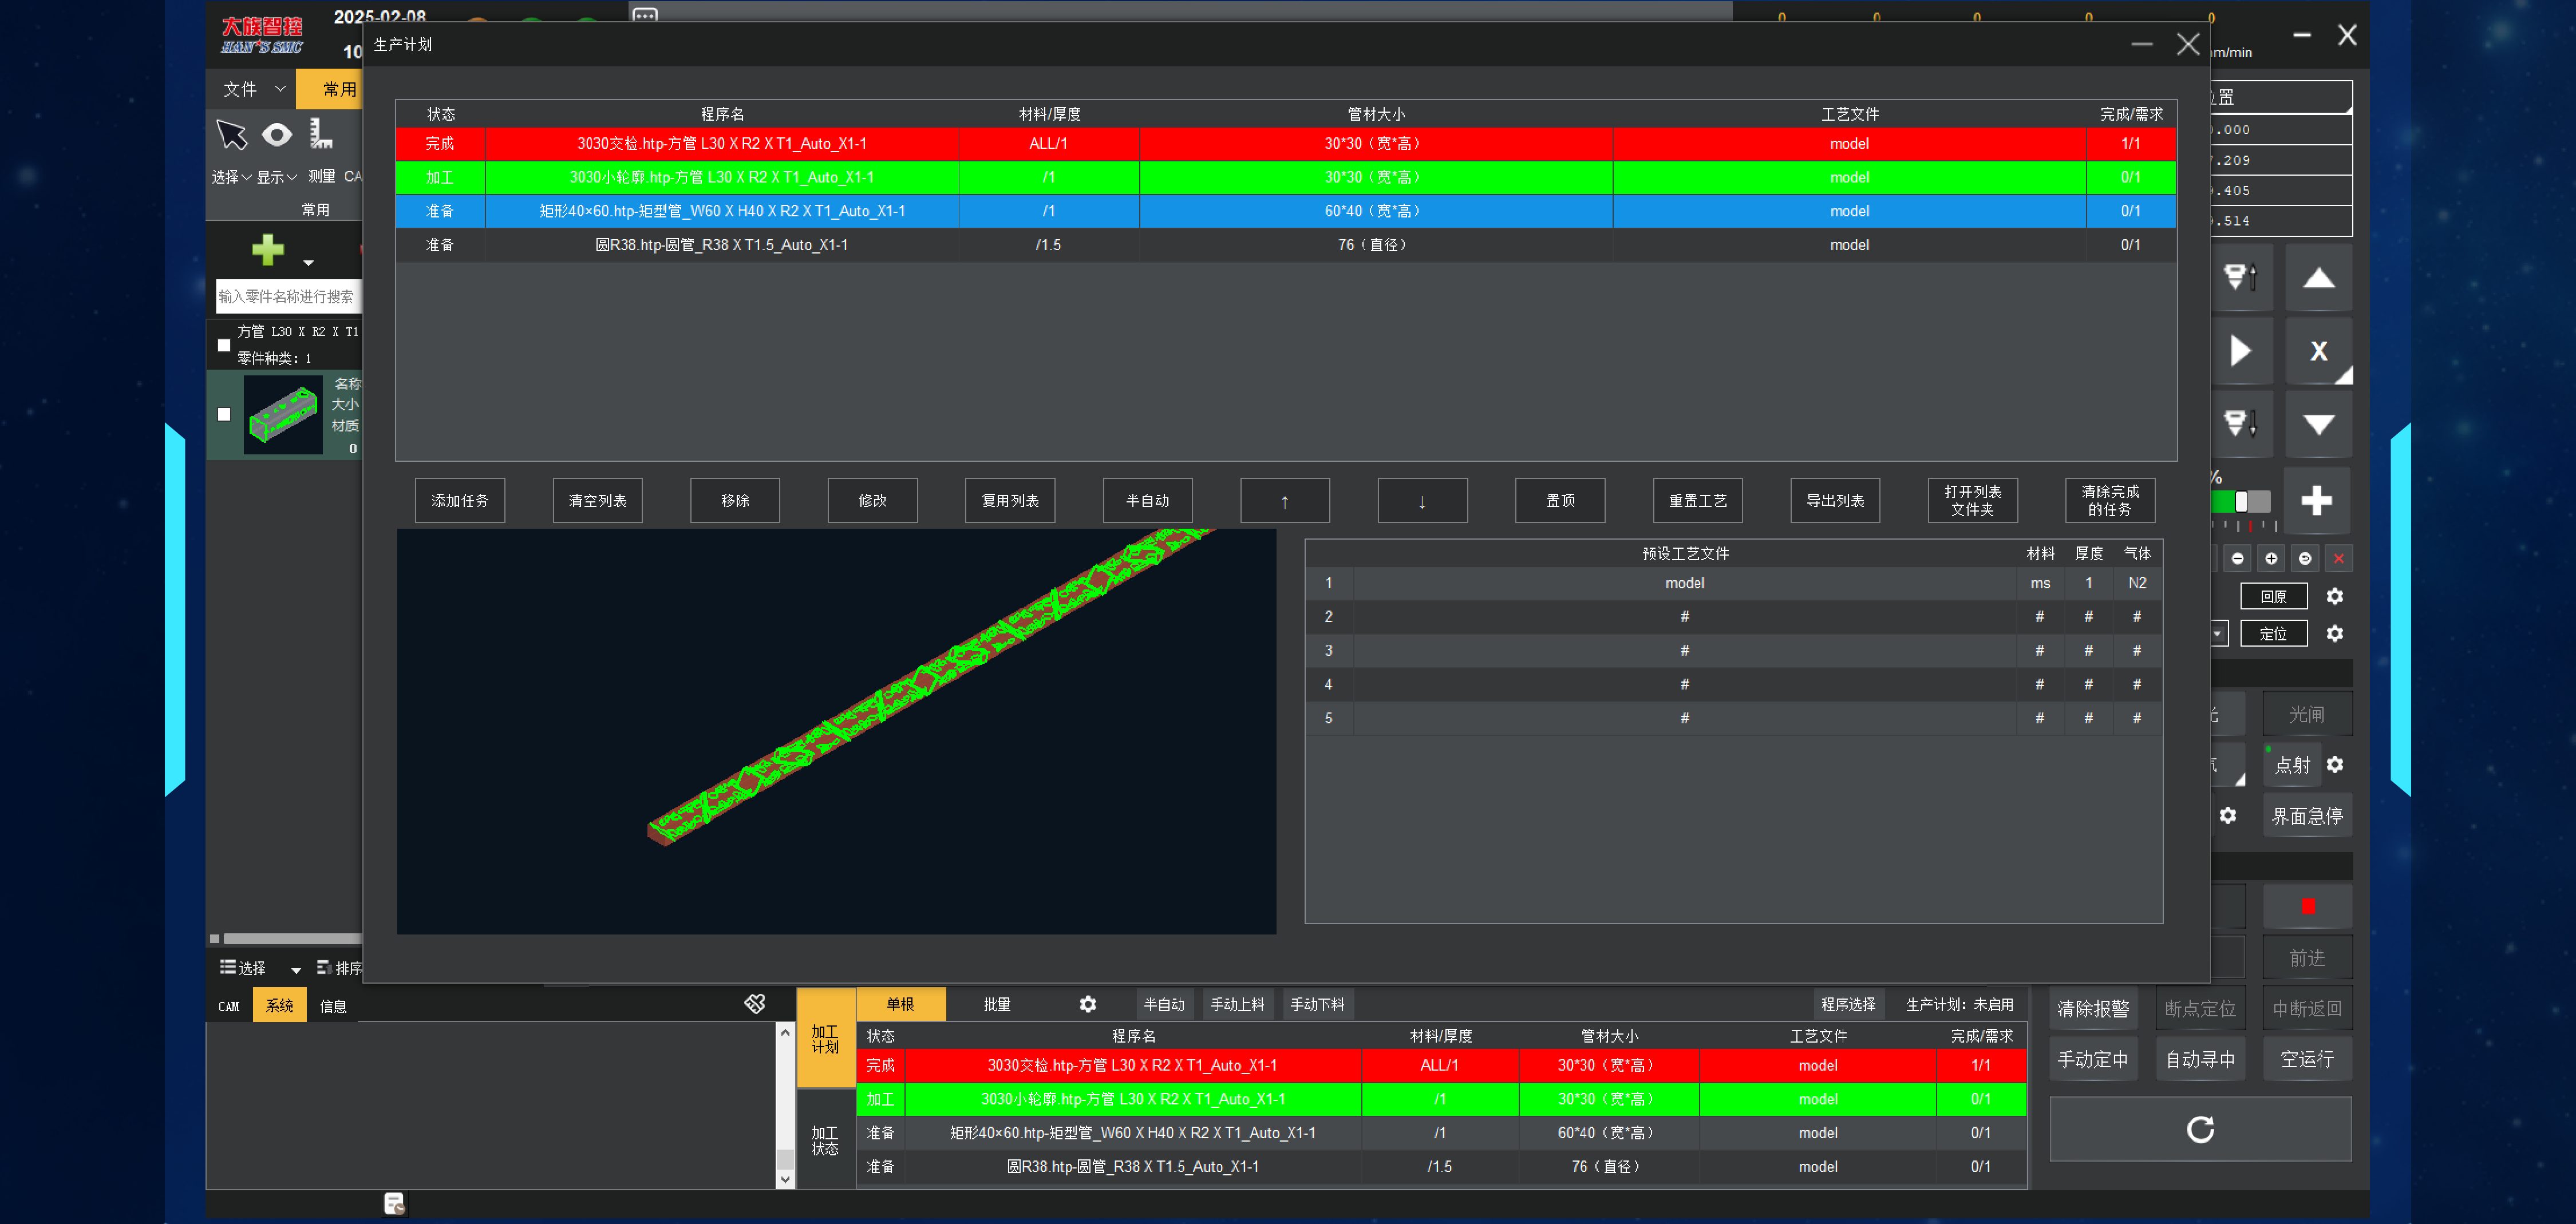Toggle the eye display visibility icon
2576x1224 pixels.
pyautogui.click(x=277, y=134)
